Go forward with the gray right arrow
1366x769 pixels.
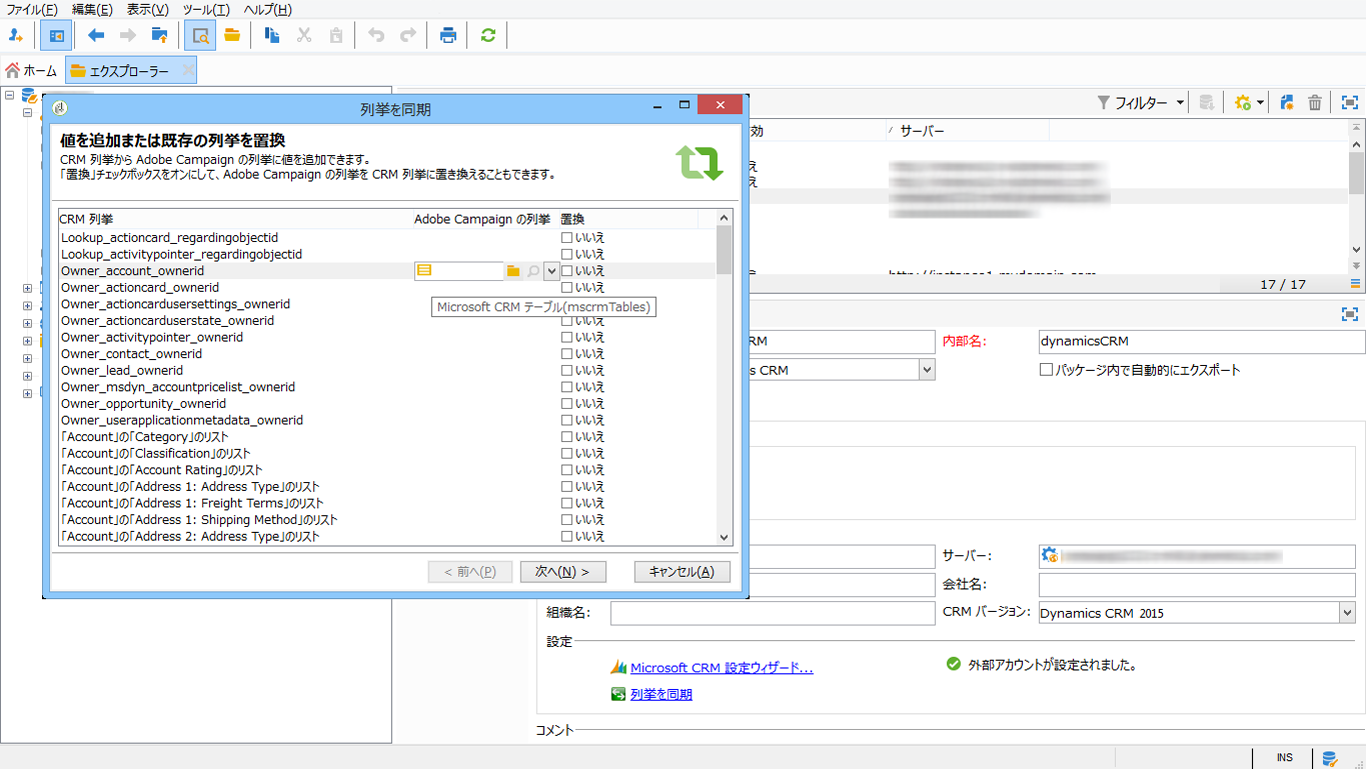tap(128, 35)
